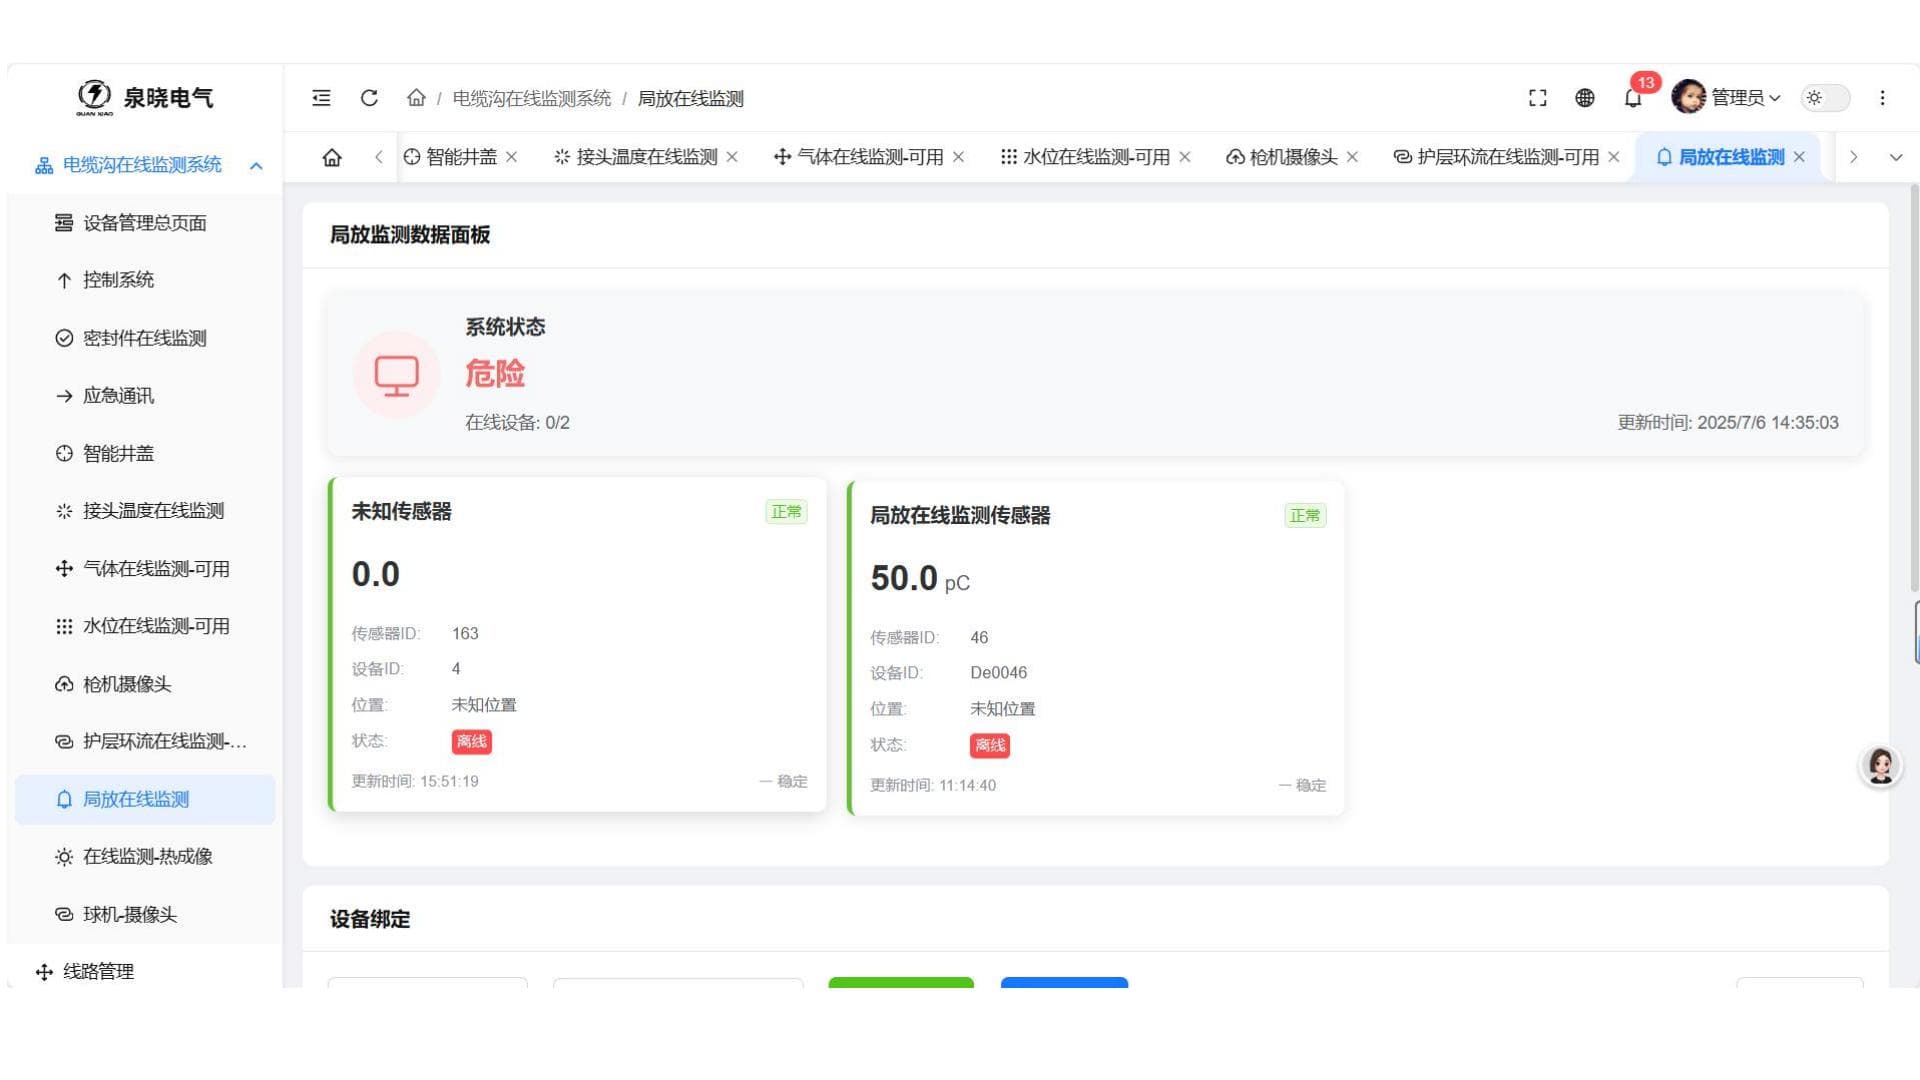Open the floating assistant avatar

coord(1880,767)
